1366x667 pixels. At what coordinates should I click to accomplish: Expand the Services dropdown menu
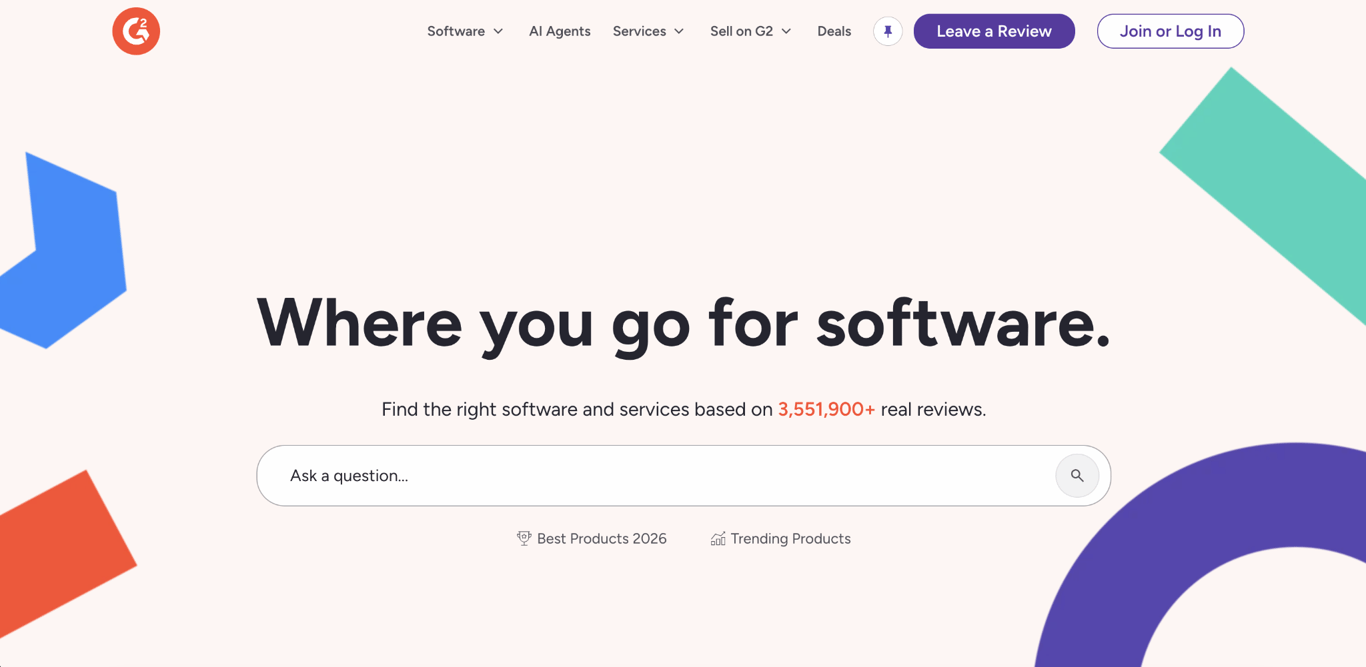tap(648, 31)
